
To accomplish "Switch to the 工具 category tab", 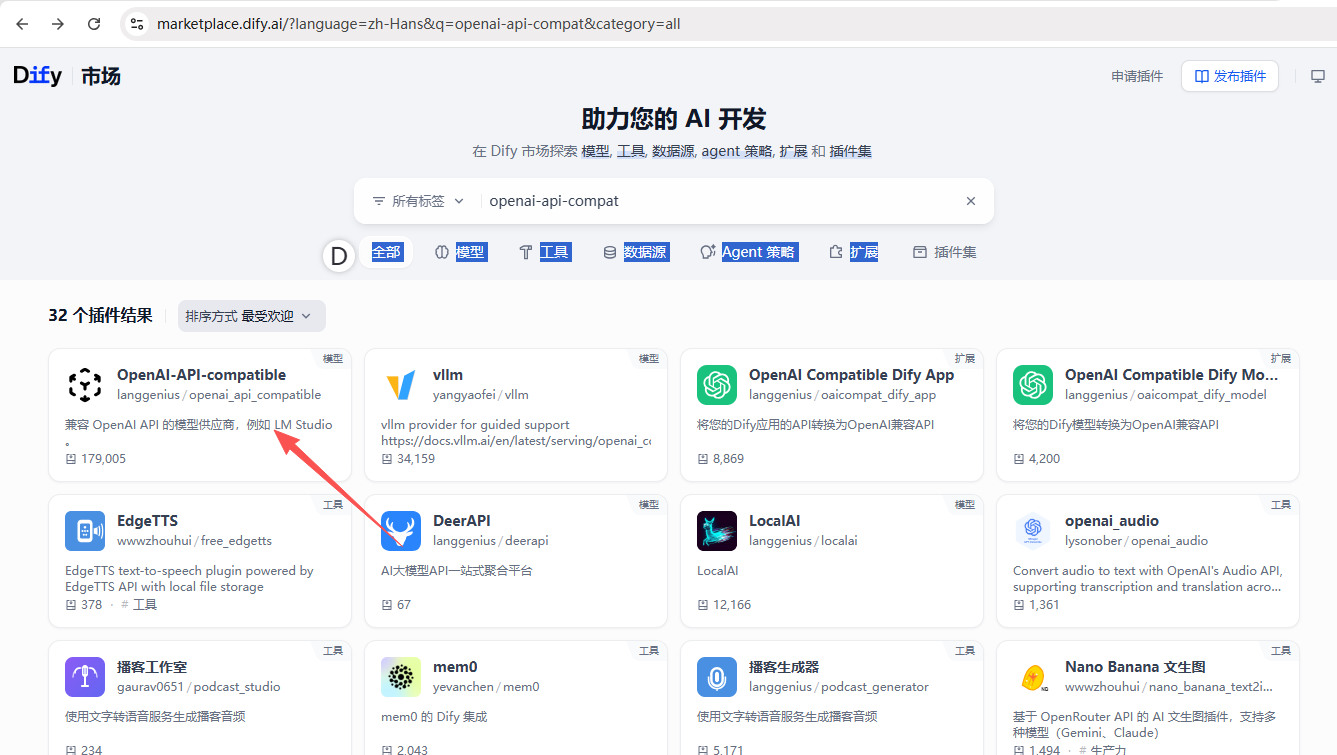I will pos(545,252).
